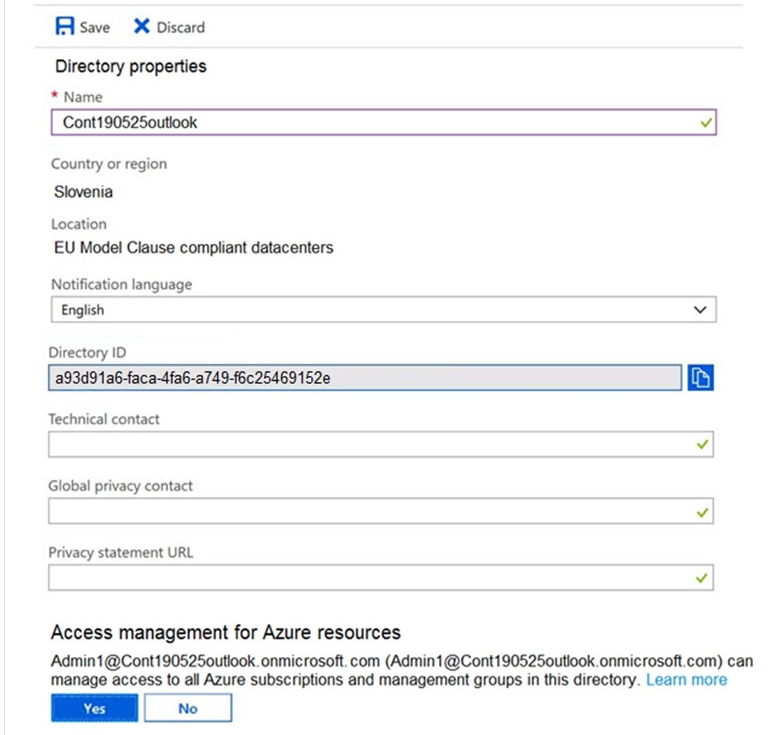Click the Directory properties heading
The width and height of the screenshot is (783, 735).
[131, 66]
